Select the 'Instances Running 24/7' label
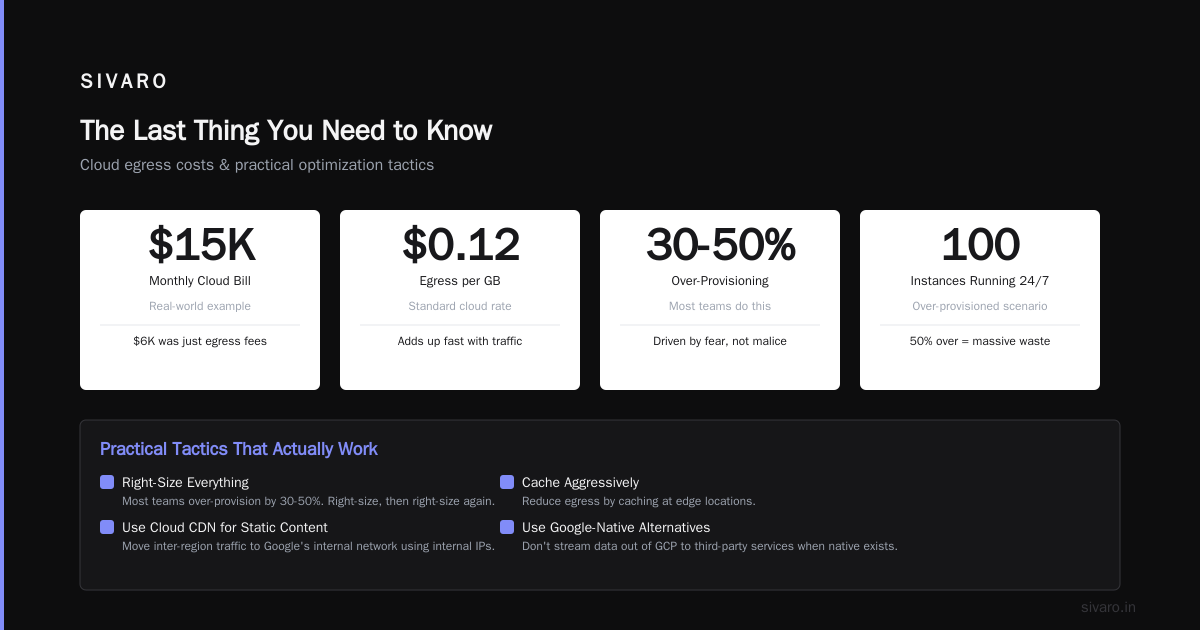The height and width of the screenshot is (630, 1200). click(980, 281)
